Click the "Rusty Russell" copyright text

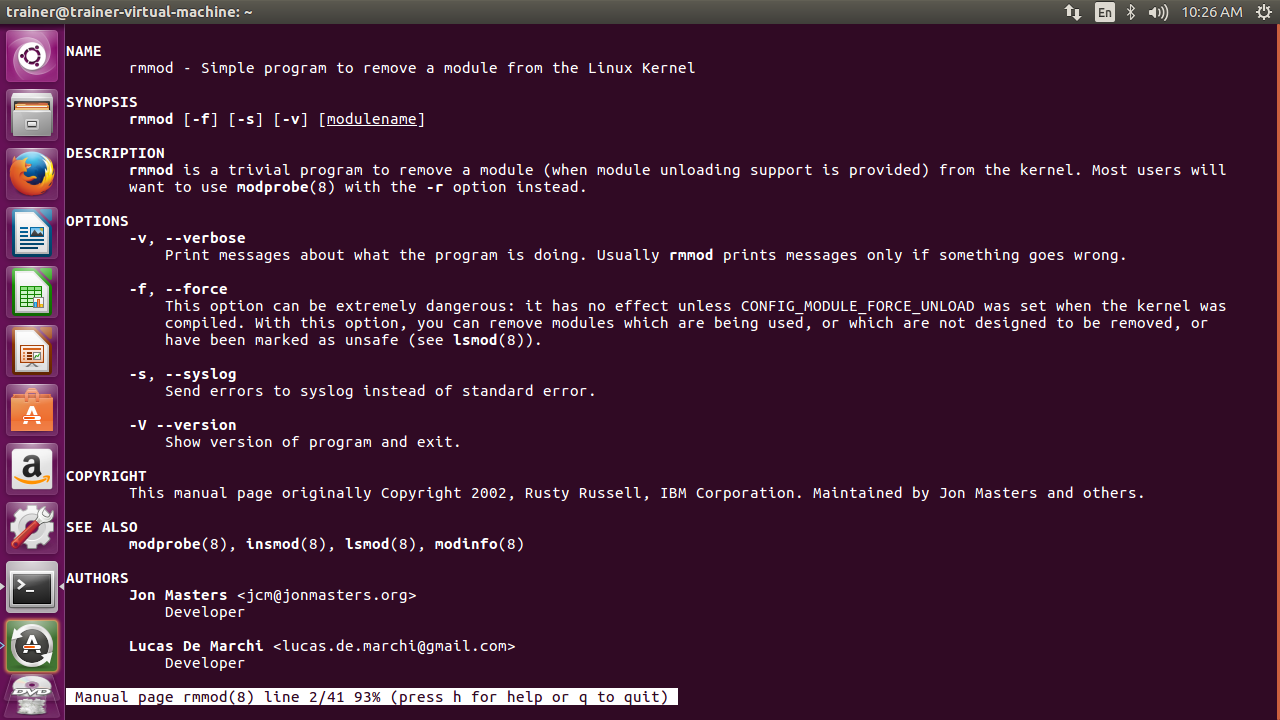coord(583,493)
